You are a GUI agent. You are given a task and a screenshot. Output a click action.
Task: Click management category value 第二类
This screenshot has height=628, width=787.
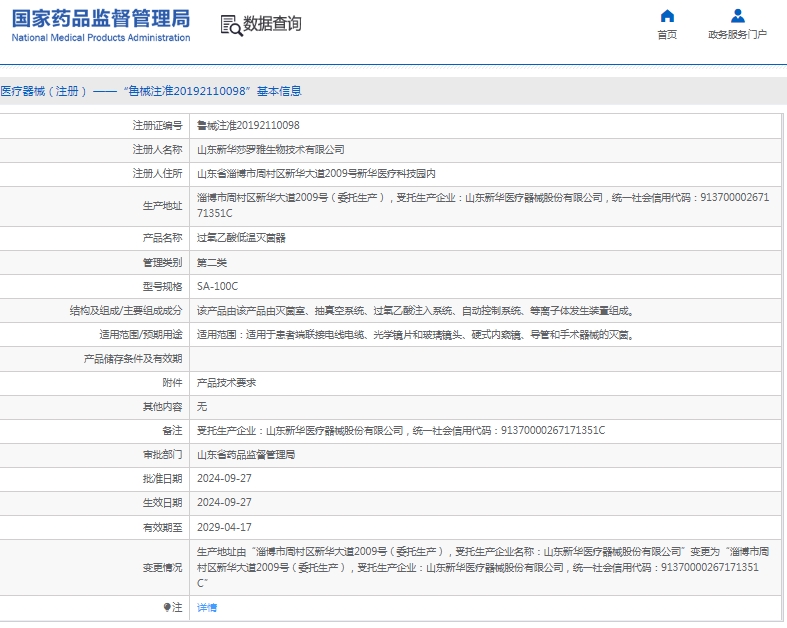point(212,263)
